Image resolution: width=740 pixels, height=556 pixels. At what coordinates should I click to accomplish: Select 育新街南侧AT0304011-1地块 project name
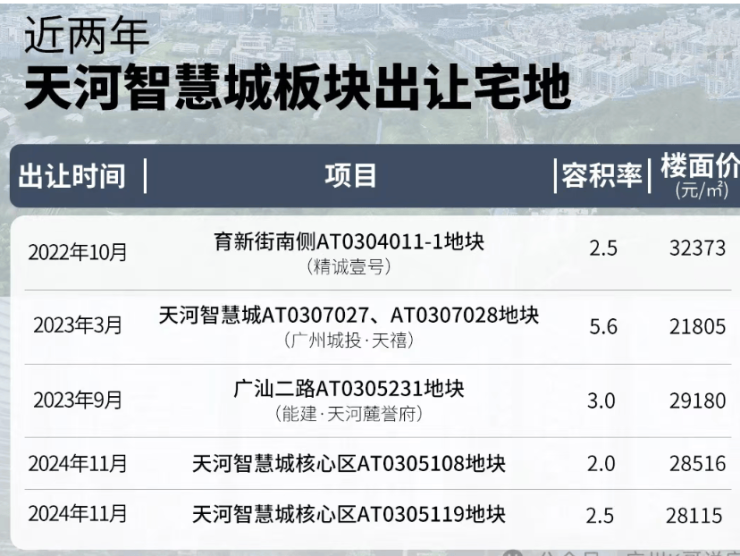coord(349,241)
